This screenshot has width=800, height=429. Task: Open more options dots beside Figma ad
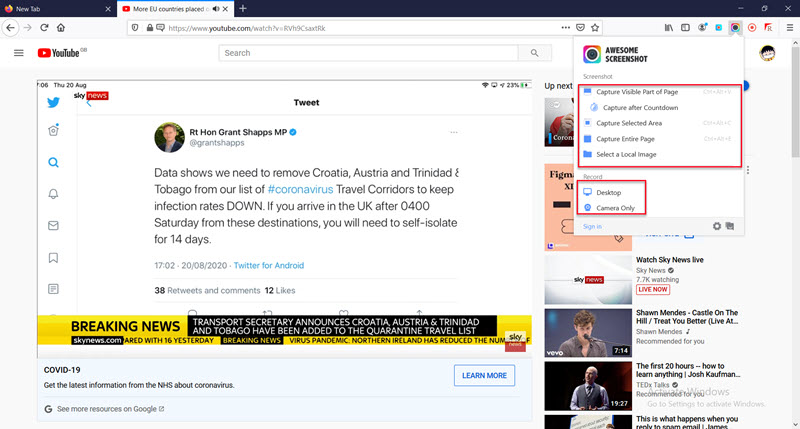click(747, 170)
